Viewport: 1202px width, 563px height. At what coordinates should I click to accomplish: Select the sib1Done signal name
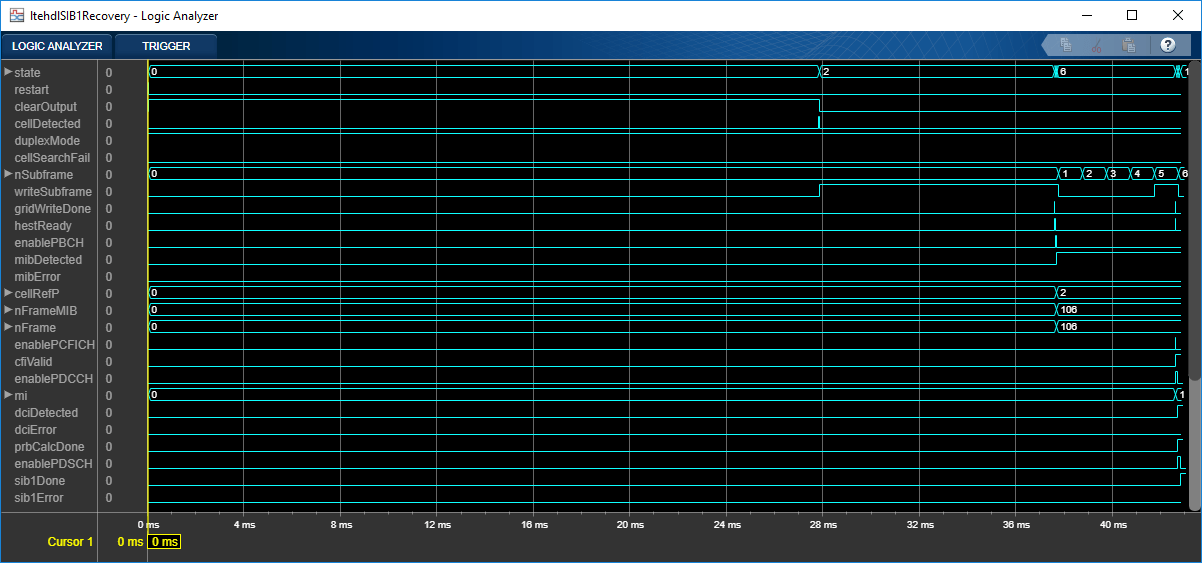tap(39, 481)
